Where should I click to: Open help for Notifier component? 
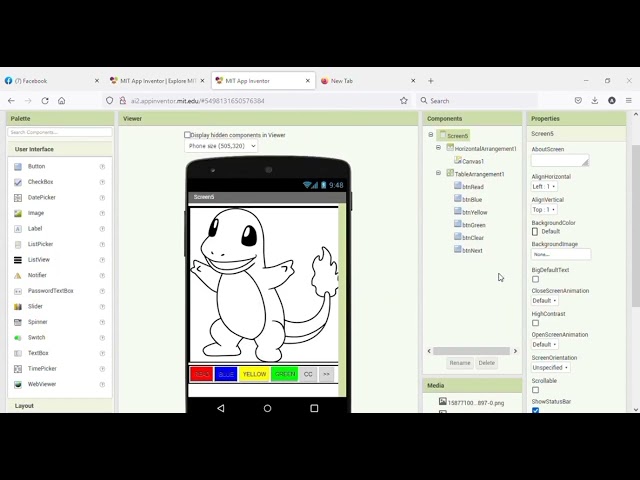coord(102,276)
